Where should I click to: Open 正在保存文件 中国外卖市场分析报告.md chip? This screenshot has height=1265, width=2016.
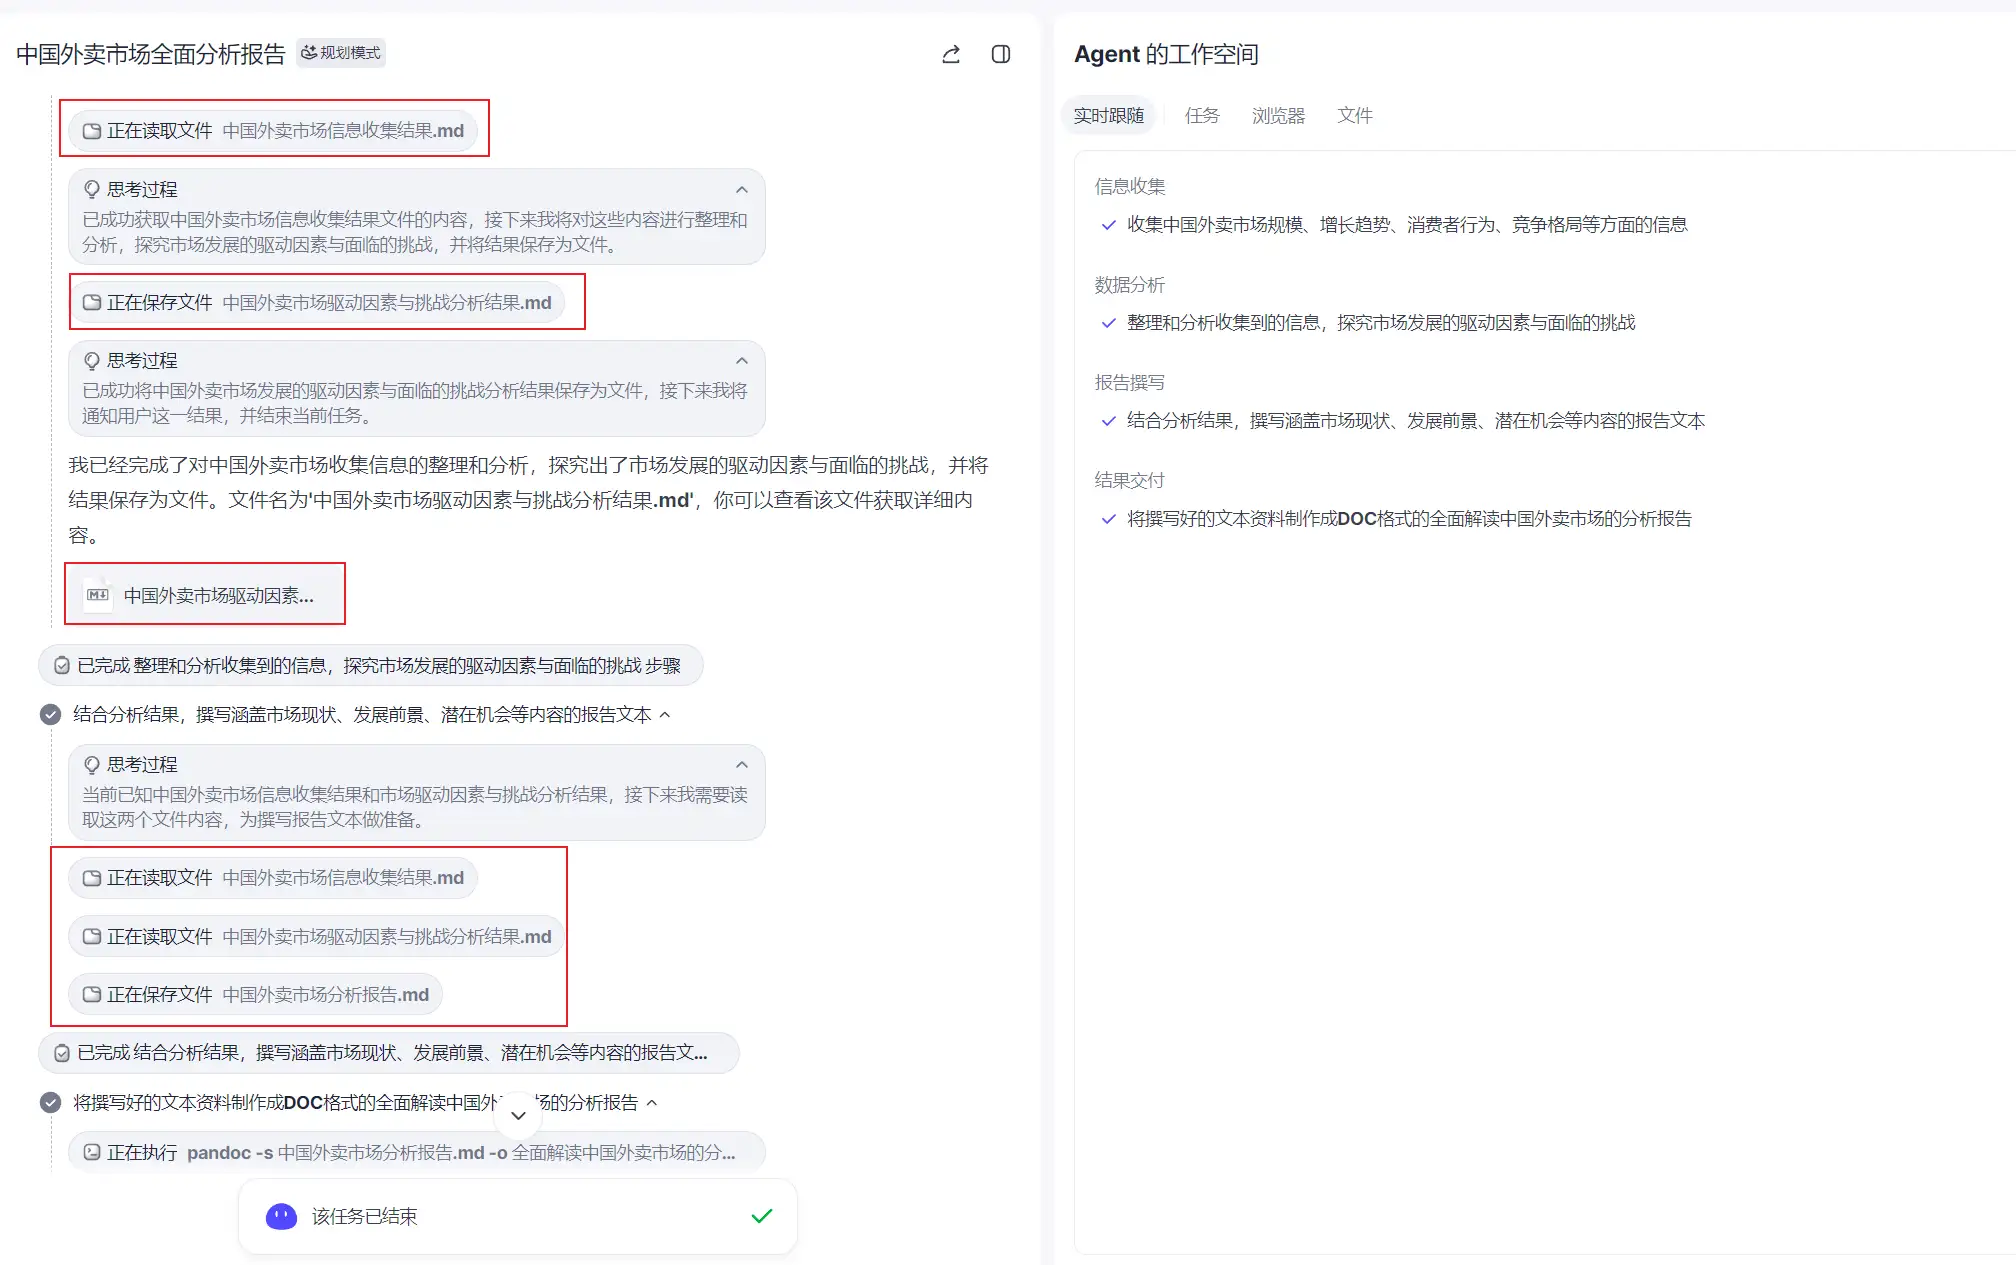255,995
